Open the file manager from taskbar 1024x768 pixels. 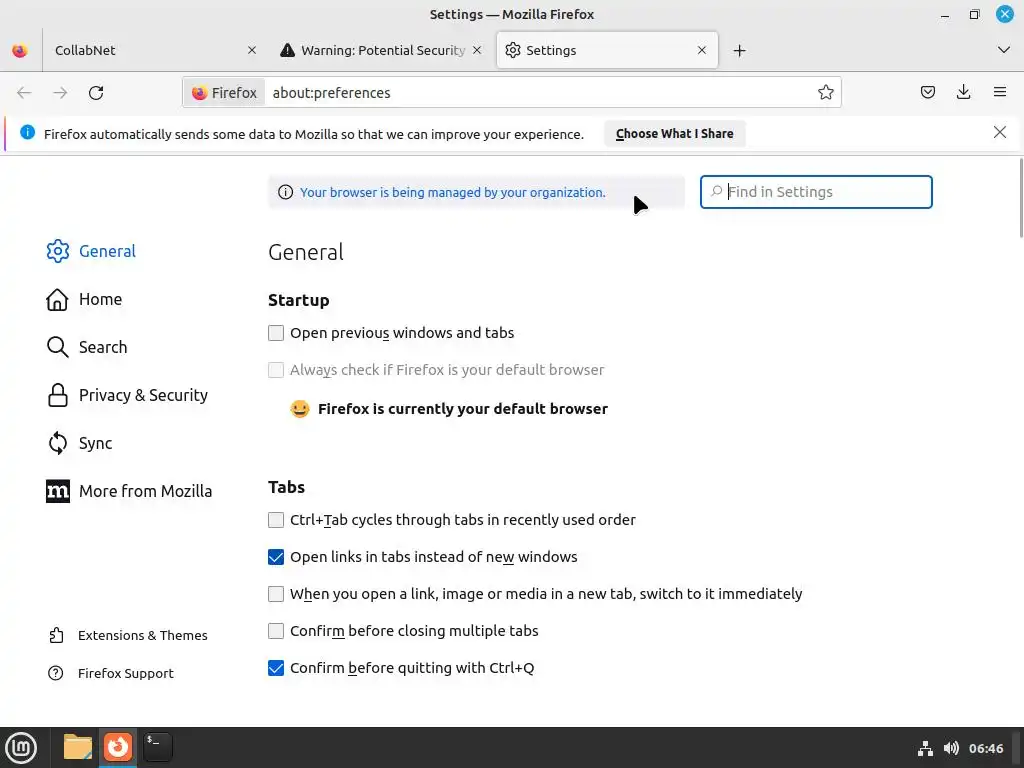78,747
